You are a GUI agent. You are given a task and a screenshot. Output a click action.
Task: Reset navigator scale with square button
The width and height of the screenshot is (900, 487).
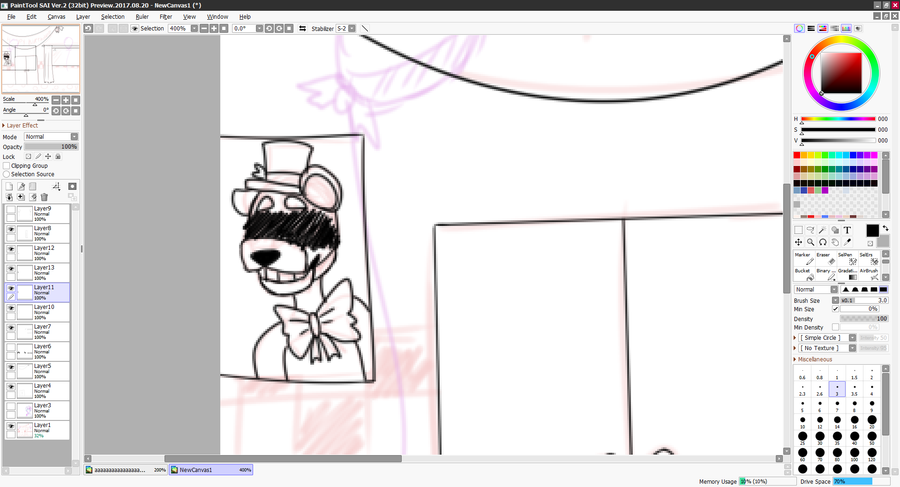pyautogui.click(x=76, y=100)
